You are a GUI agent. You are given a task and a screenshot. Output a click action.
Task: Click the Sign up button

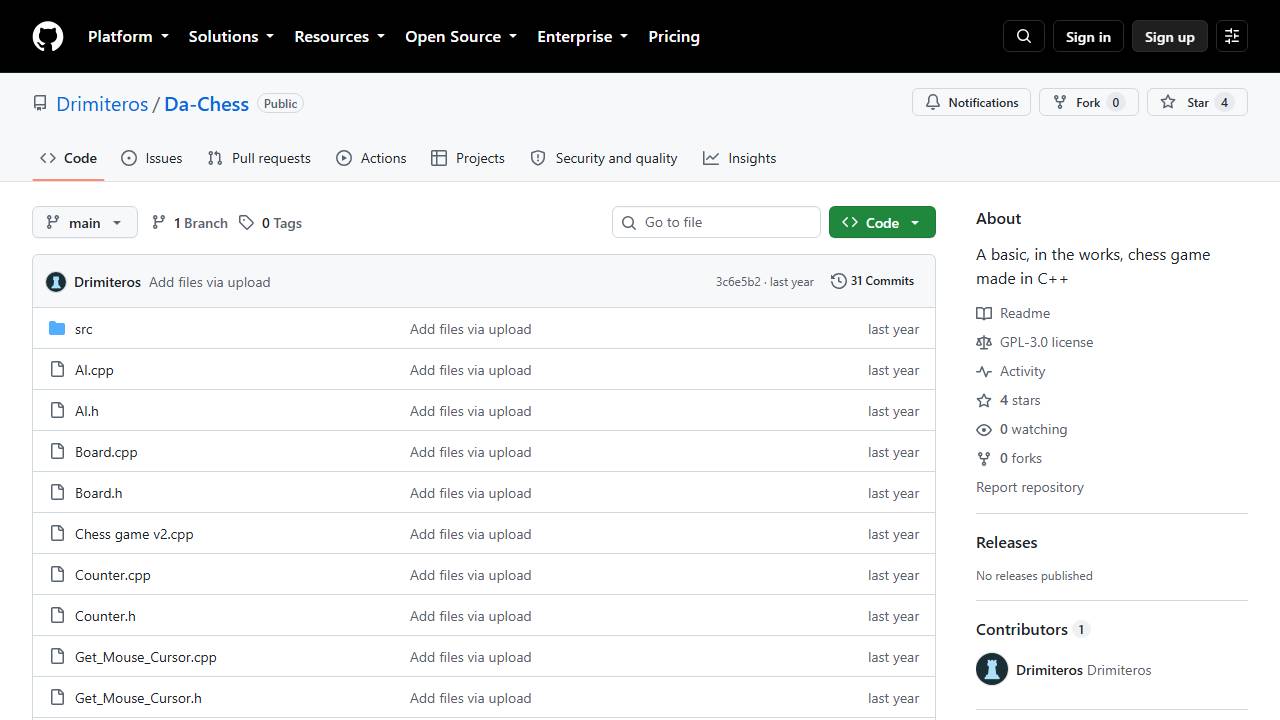point(1170,36)
